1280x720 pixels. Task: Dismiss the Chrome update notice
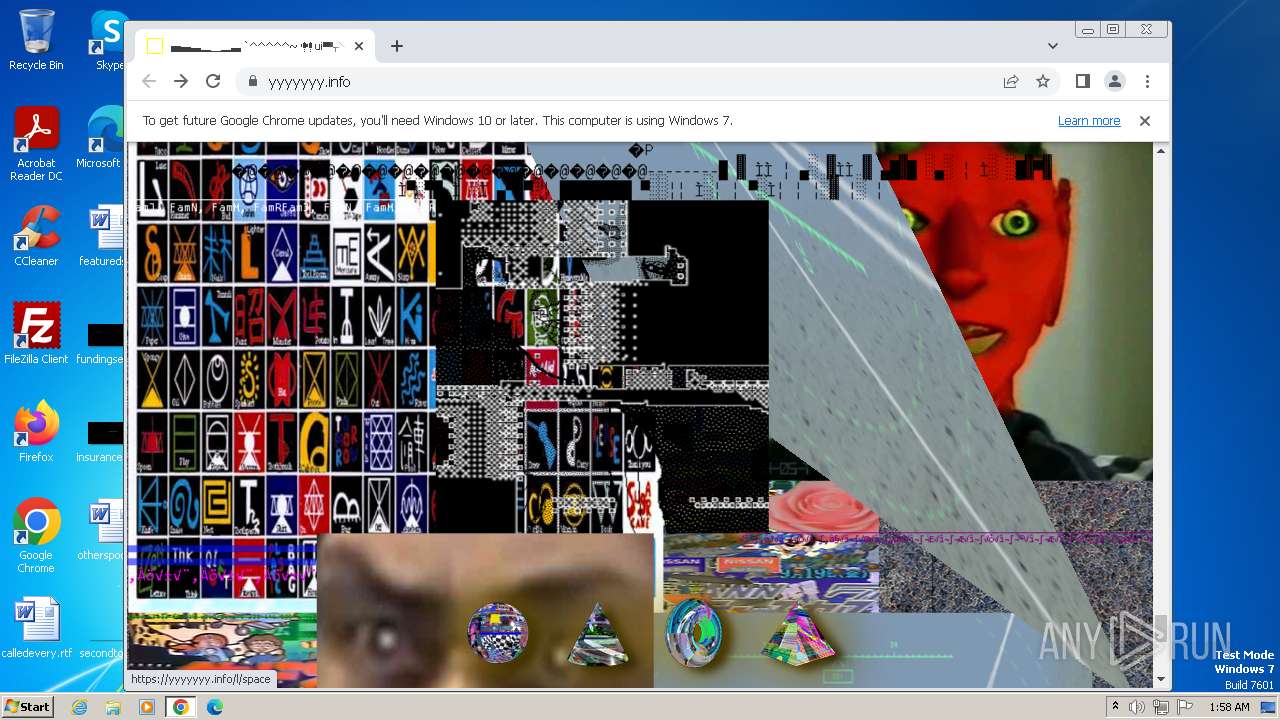click(1145, 121)
